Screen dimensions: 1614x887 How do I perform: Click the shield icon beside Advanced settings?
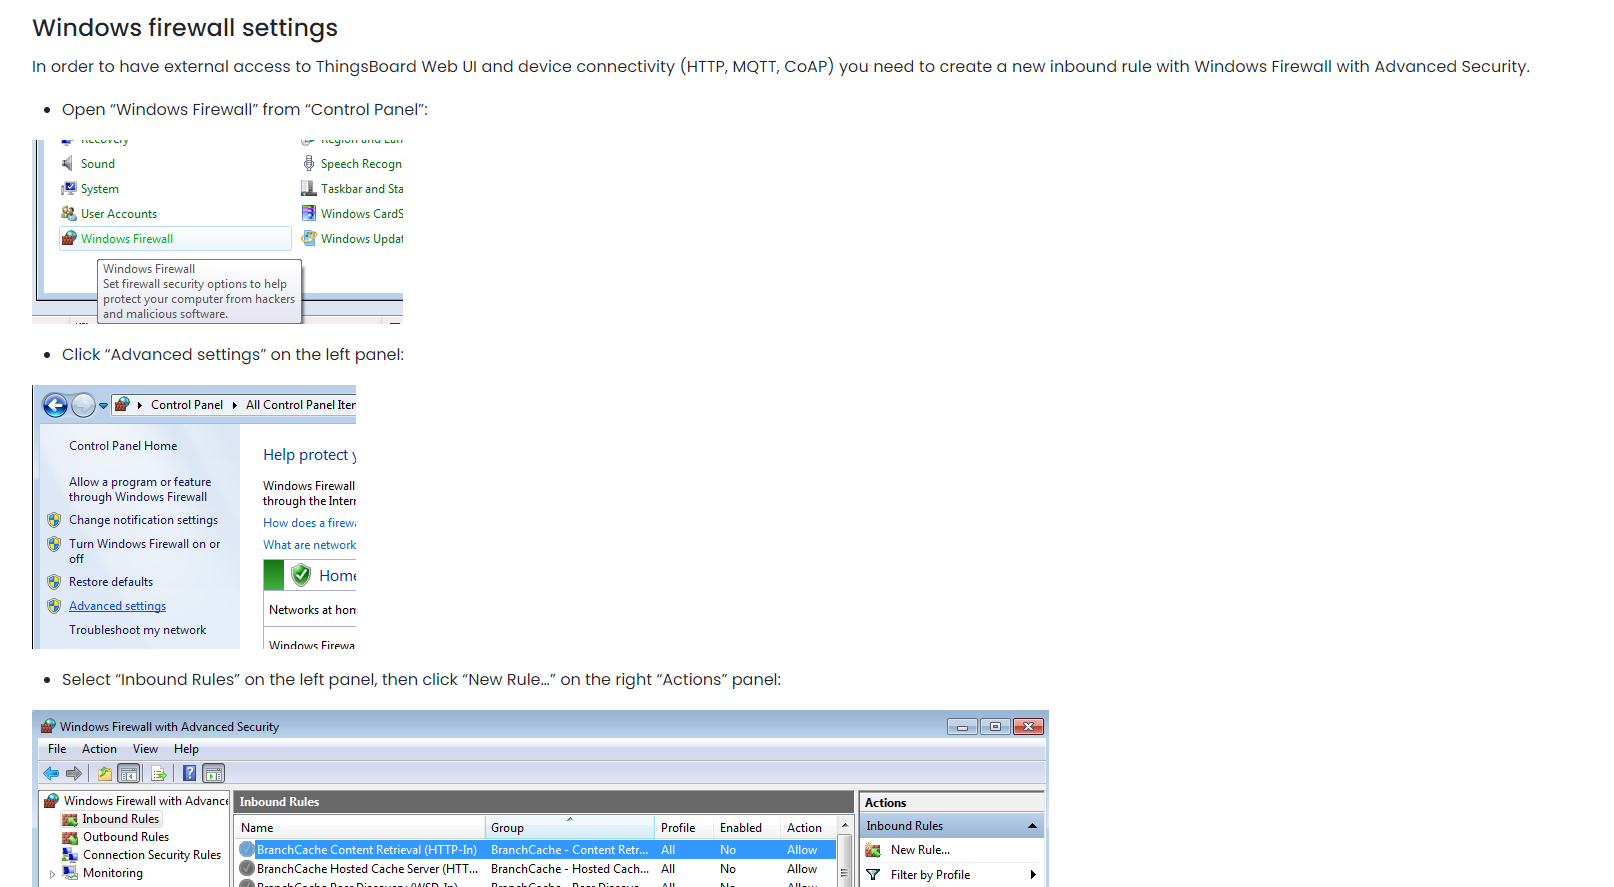[54, 606]
